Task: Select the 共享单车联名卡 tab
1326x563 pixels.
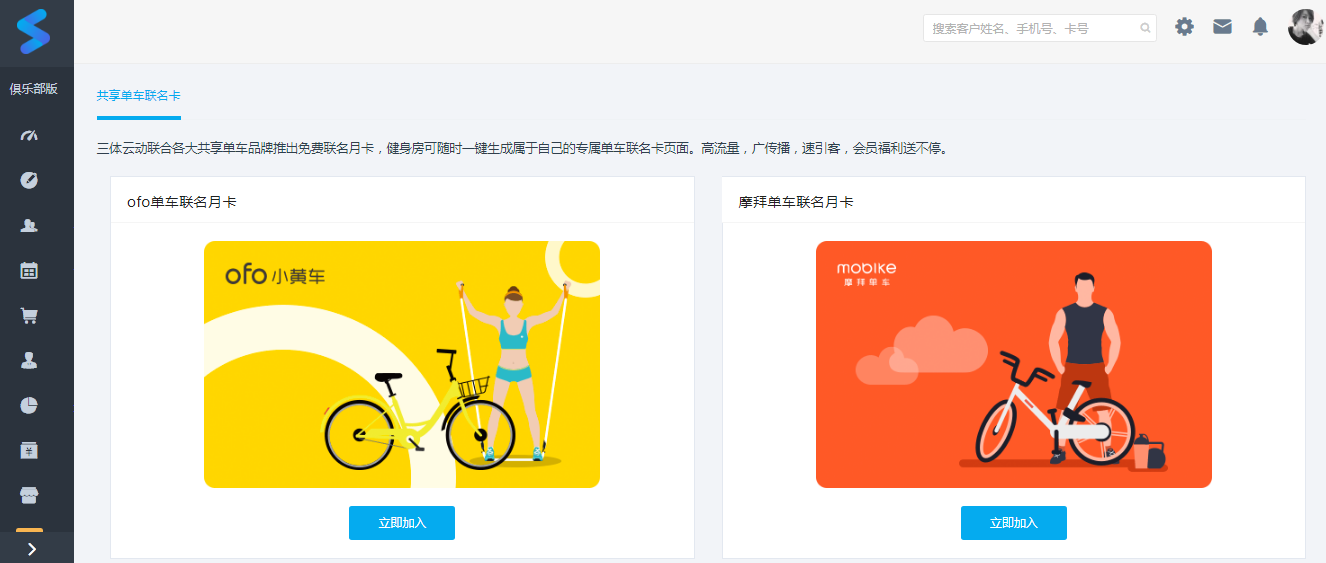Action: coord(138,96)
